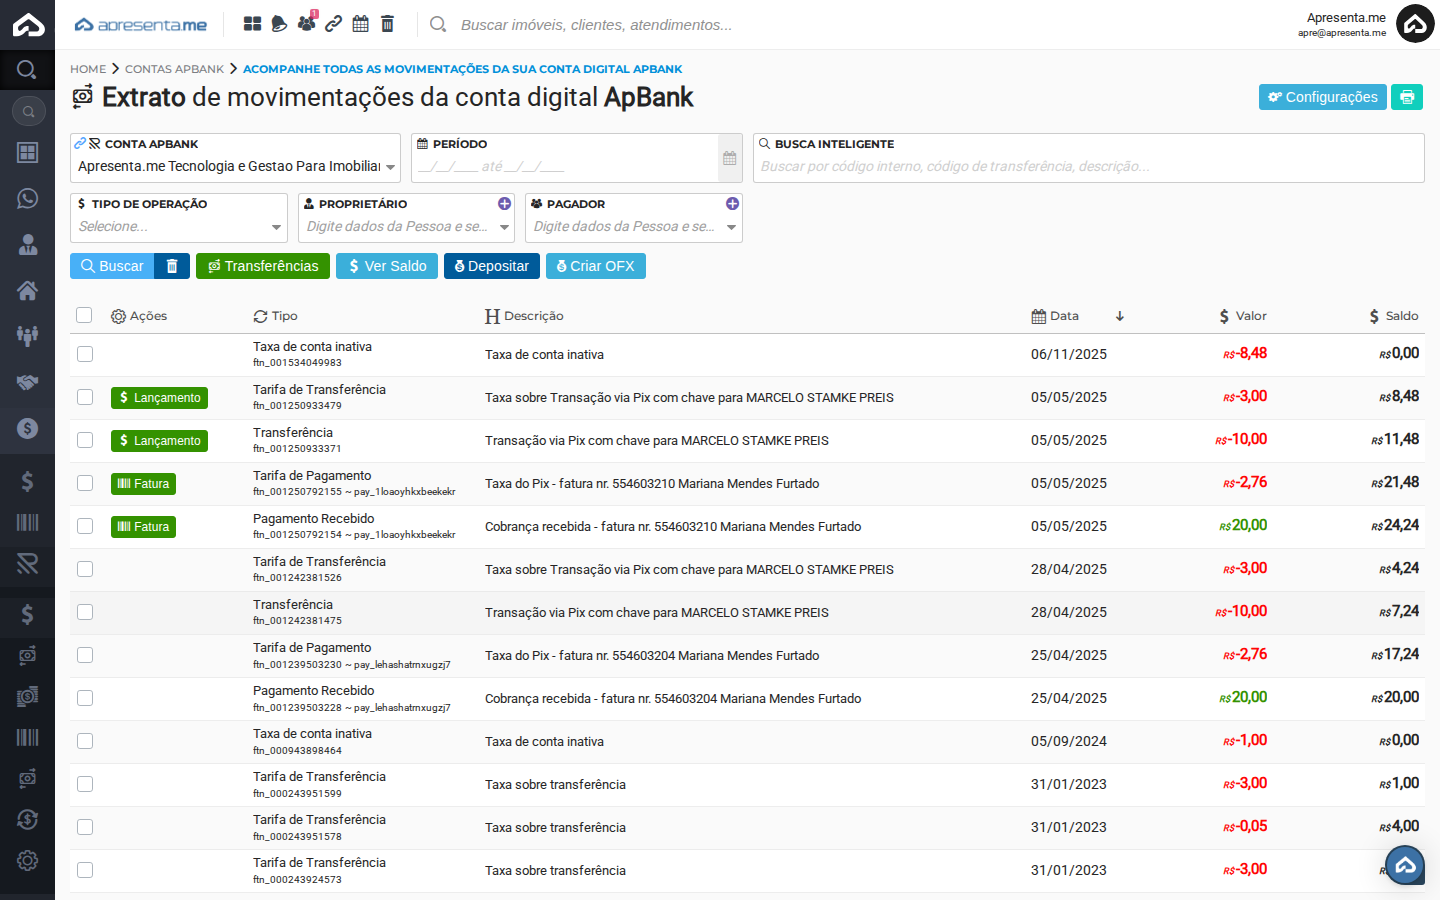
Task: Click the trash icon in top toolbar
Action: coord(388,24)
